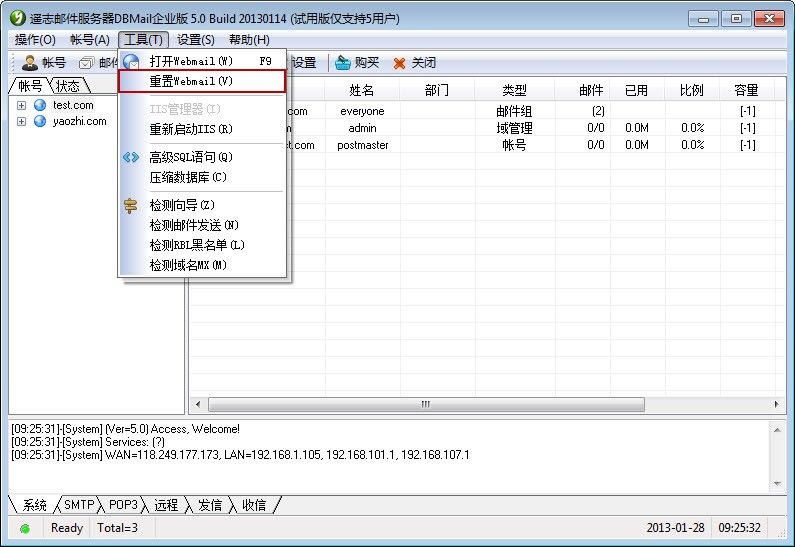Switch to the SMTP log tab
This screenshot has width=795, height=547.
[79, 505]
